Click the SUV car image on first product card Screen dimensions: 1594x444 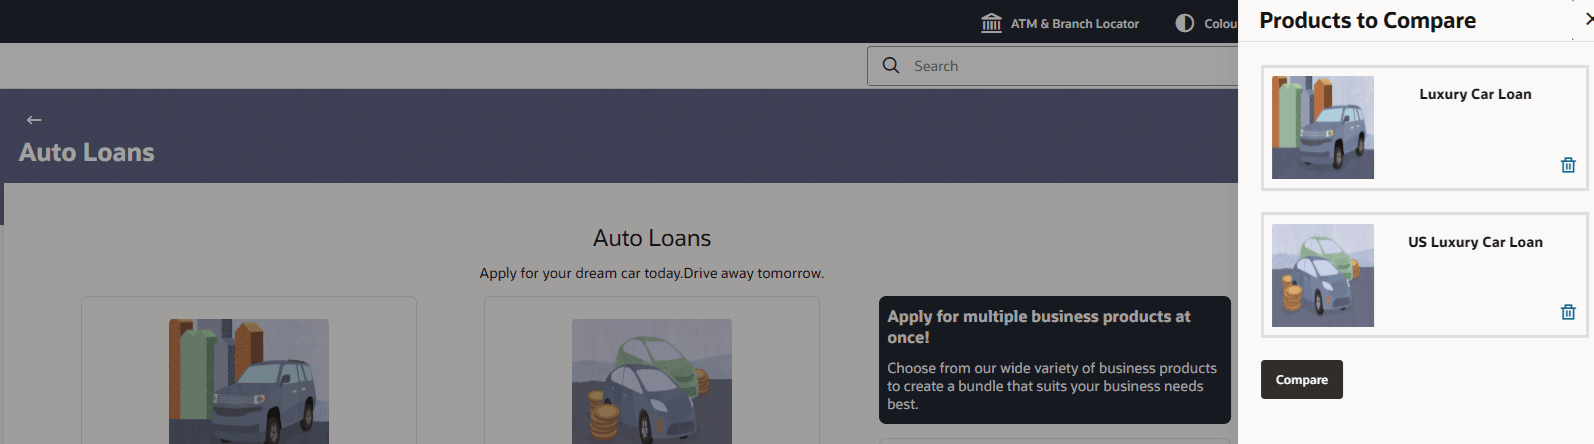[x=249, y=381]
